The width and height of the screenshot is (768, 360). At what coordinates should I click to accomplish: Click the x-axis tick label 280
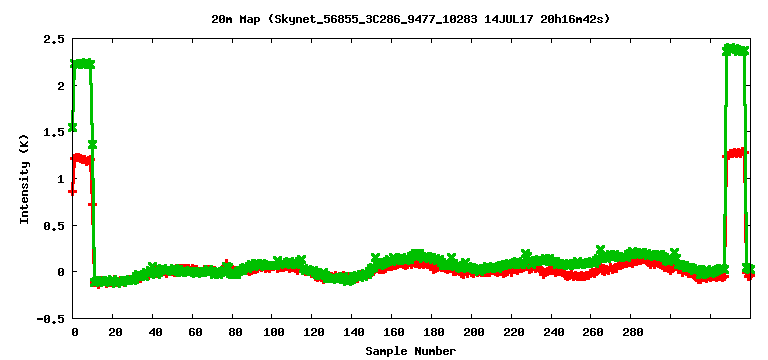[x=632, y=332]
